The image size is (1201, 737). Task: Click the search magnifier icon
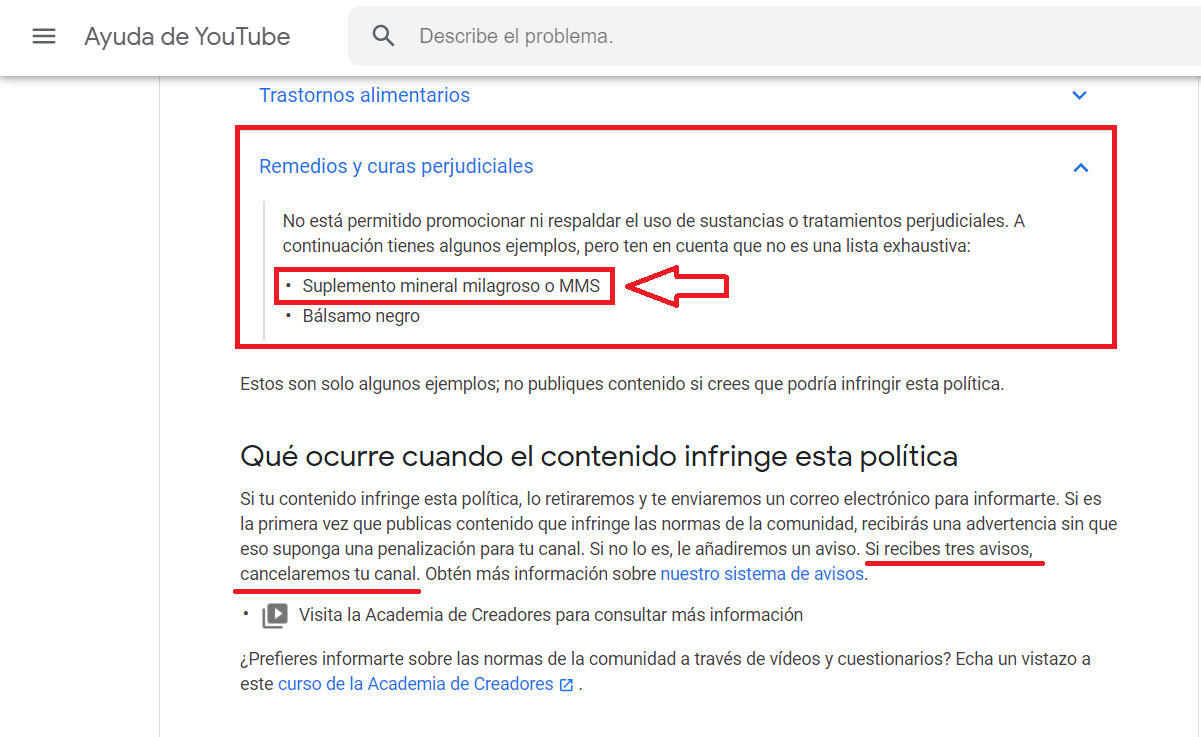pos(383,37)
